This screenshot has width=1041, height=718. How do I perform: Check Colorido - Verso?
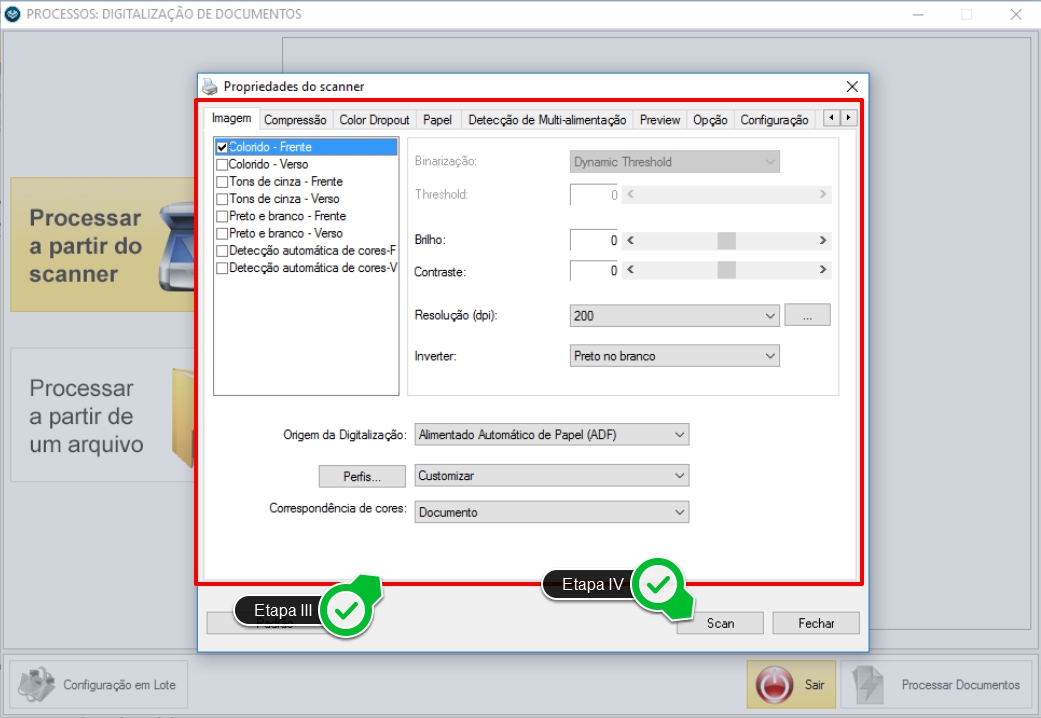click(x=222, y=165)
